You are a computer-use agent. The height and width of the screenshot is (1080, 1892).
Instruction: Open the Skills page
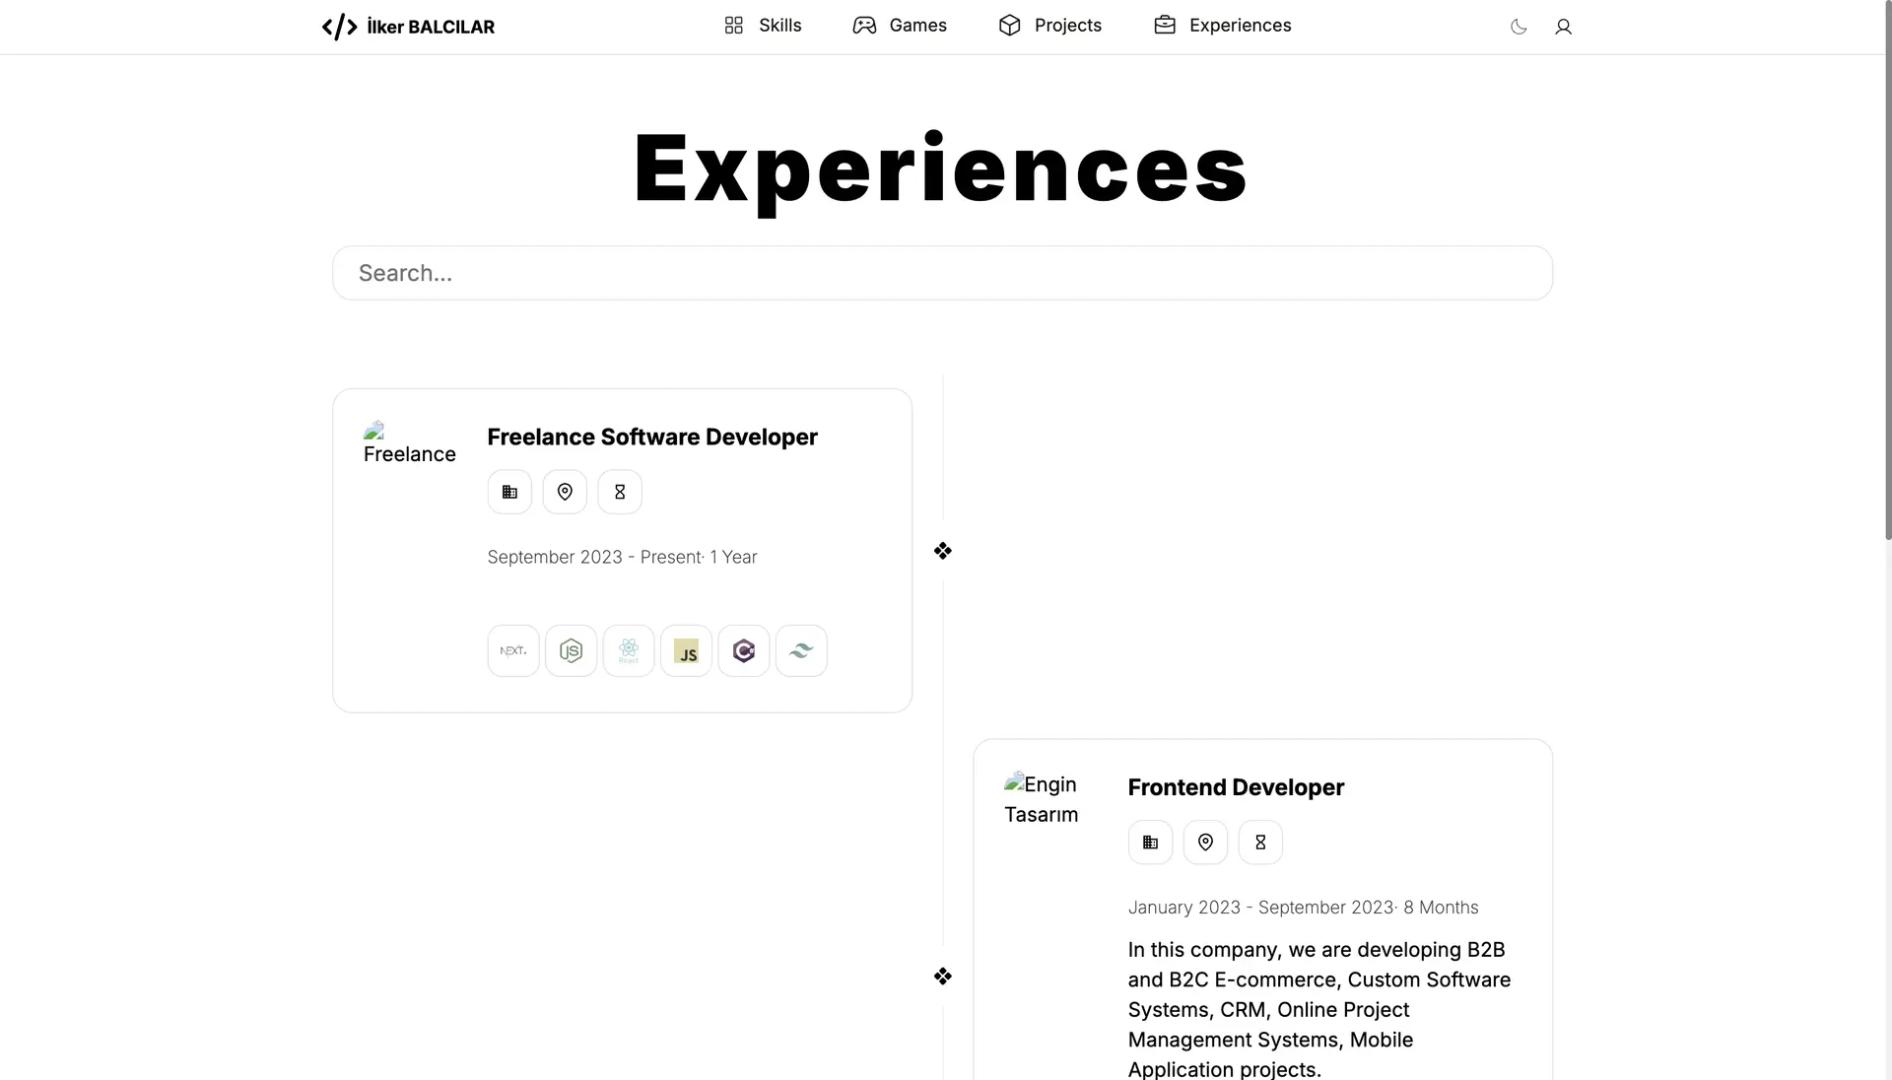[x=762, y=25]
